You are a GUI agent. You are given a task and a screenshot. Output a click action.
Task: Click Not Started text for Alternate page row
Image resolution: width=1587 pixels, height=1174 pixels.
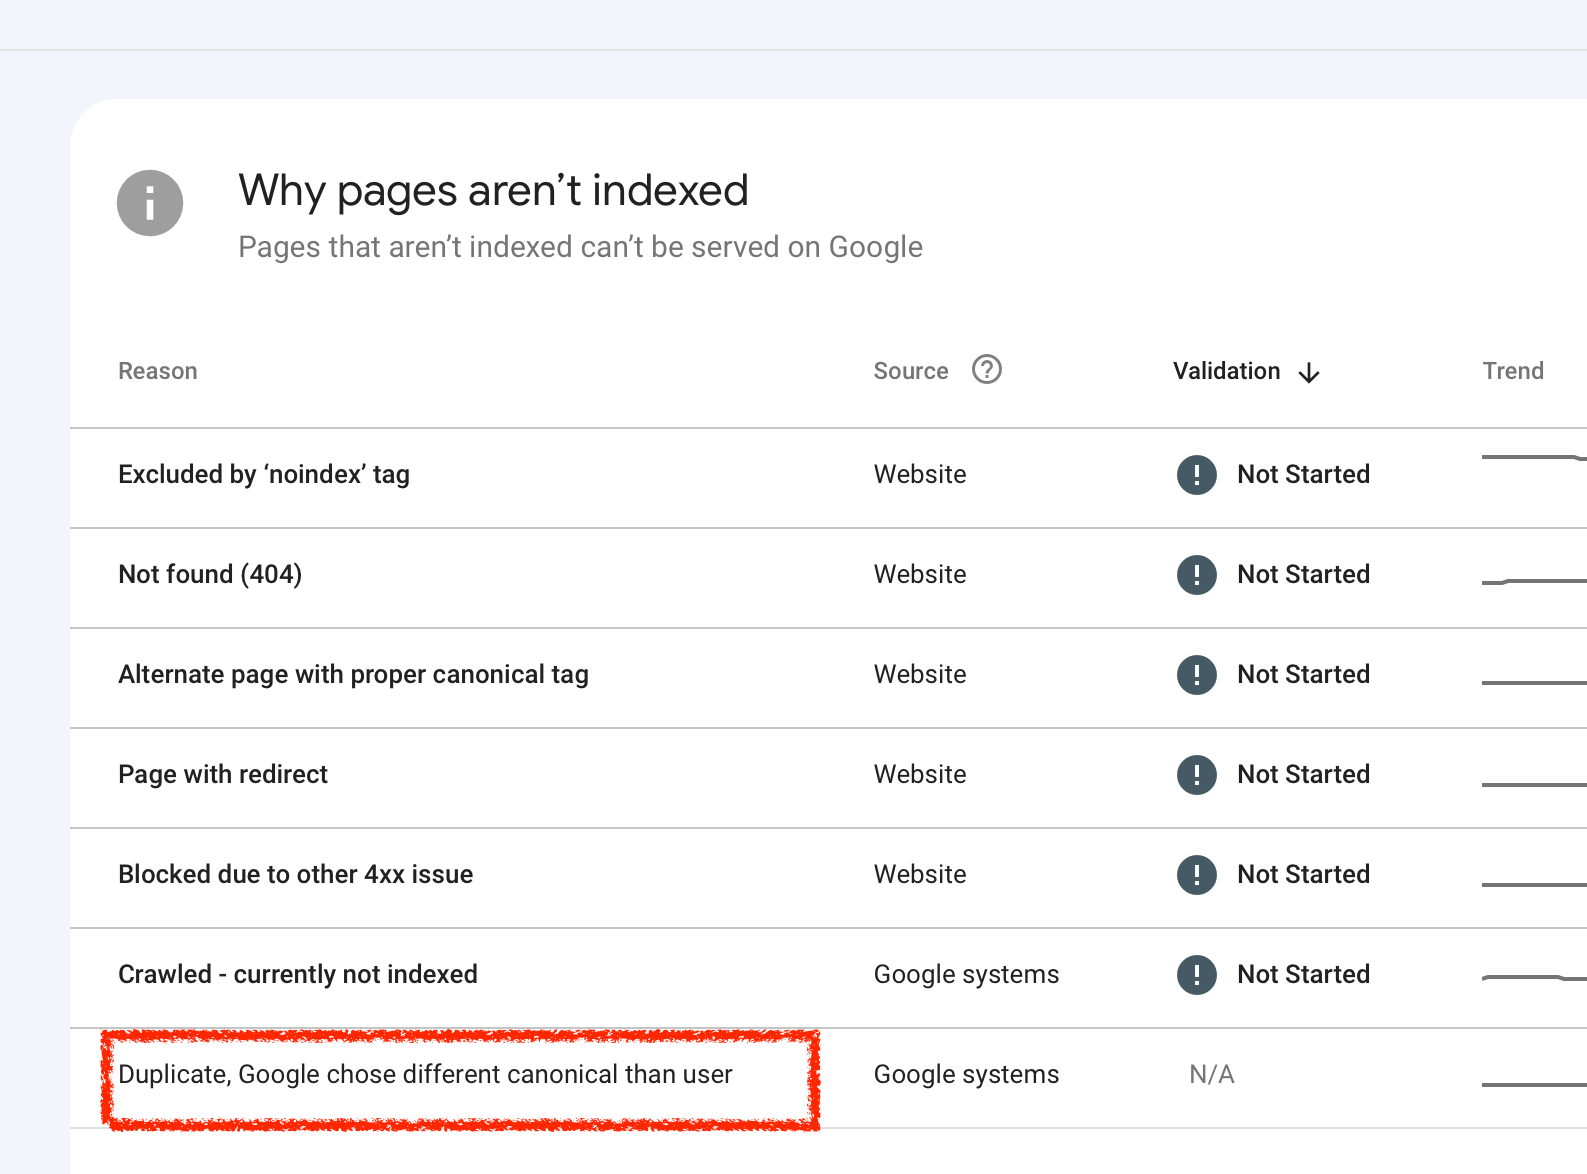click(1304, 674)
